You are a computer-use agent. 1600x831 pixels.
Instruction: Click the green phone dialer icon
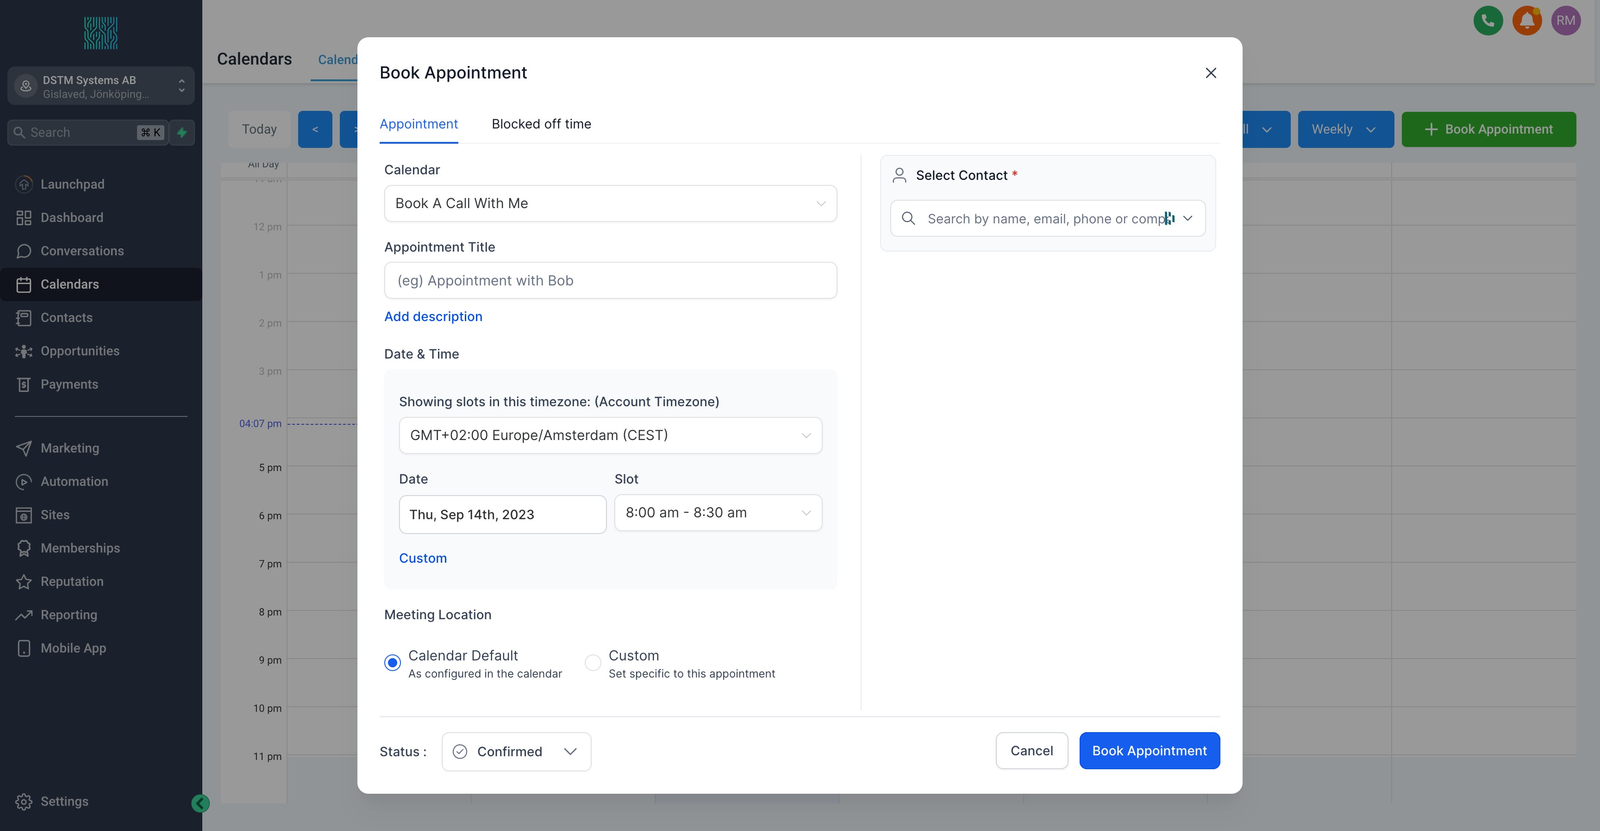(x=1488, y=20)
